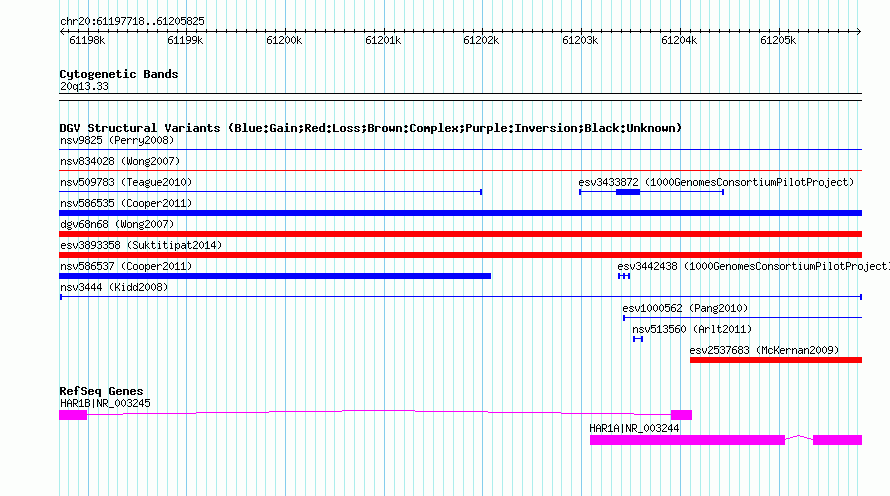
Task: Open the esv2537683 (McKernan2009) label
Action: (x=764, y=350)
